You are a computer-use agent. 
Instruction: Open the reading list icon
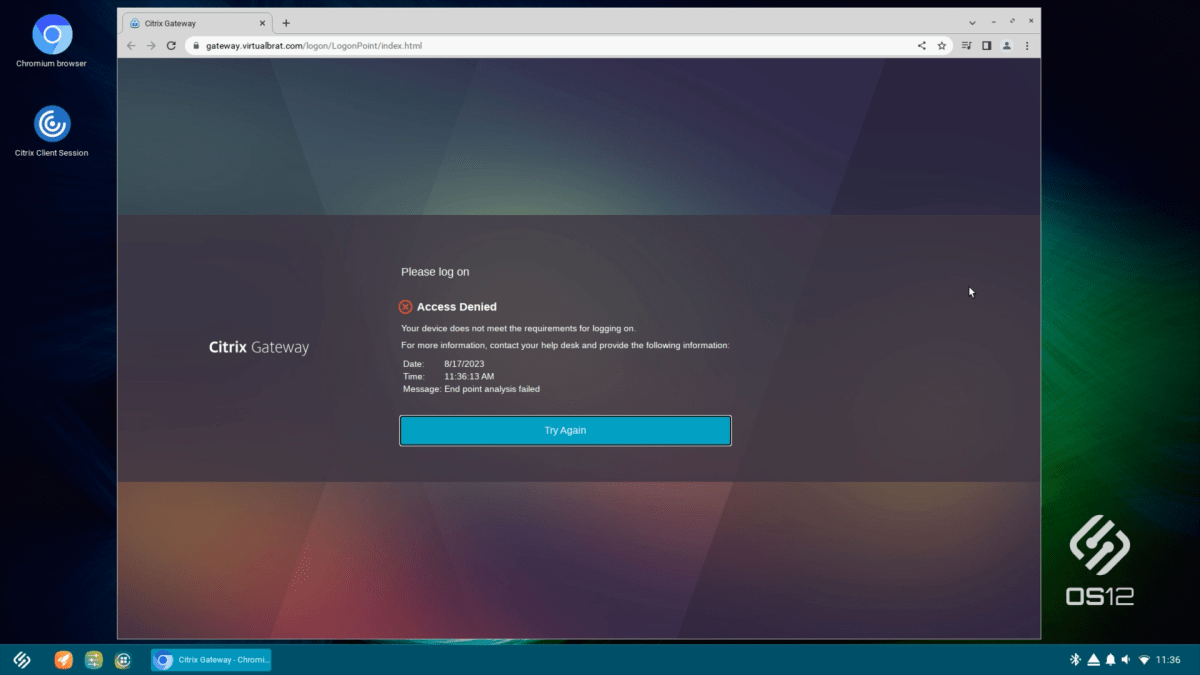click(966, 45)
